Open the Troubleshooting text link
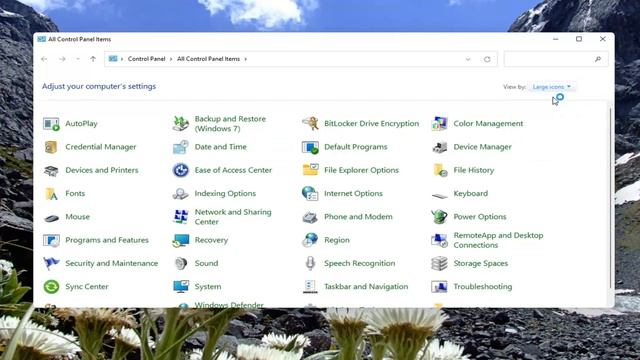The height and width of the screenshot is (360, 640). pyautogui.click(x=483, y=287)
